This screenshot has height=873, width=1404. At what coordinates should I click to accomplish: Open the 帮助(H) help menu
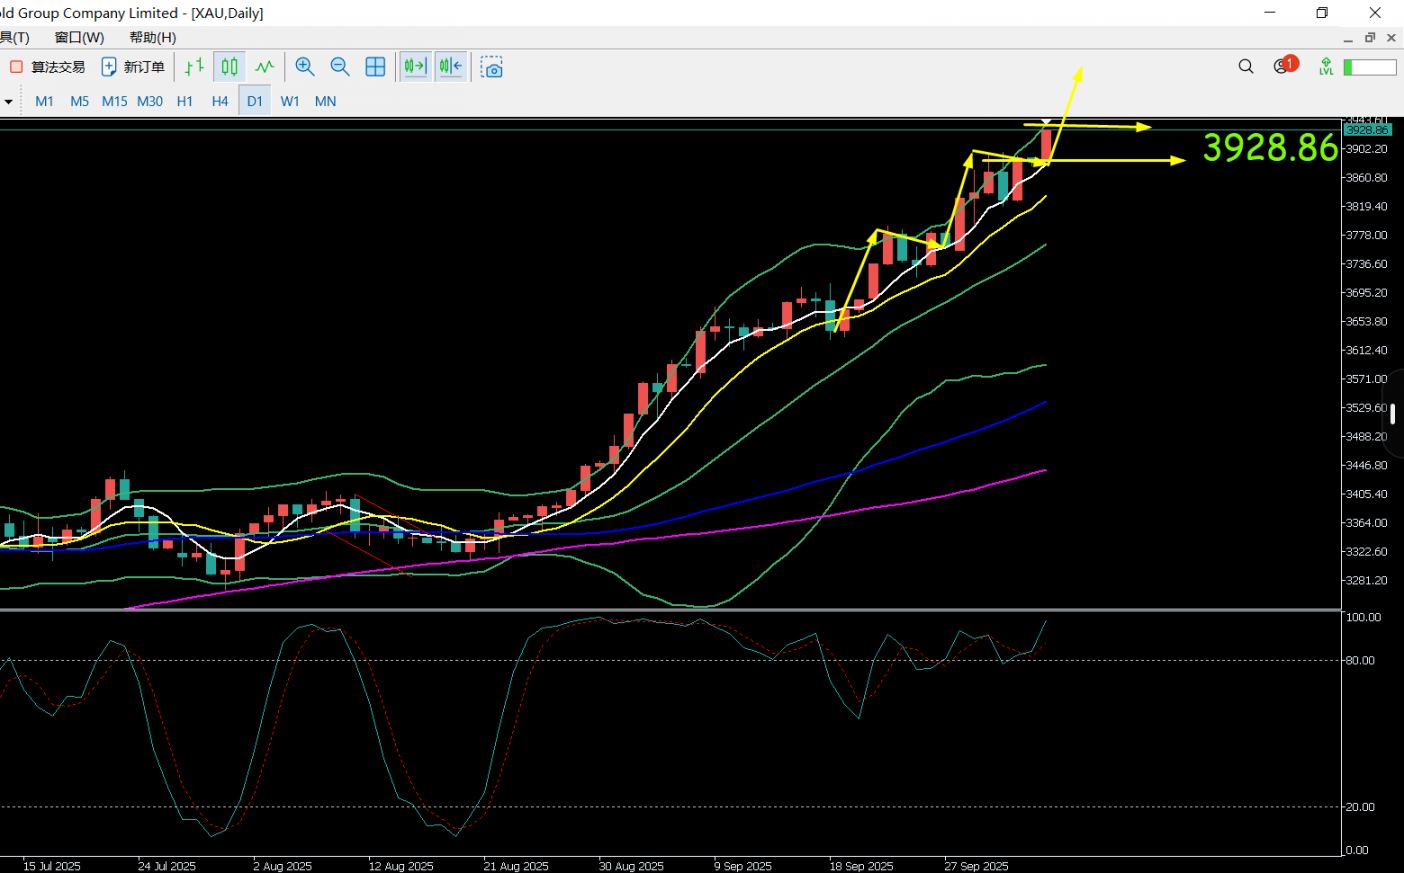click(152, 37)
